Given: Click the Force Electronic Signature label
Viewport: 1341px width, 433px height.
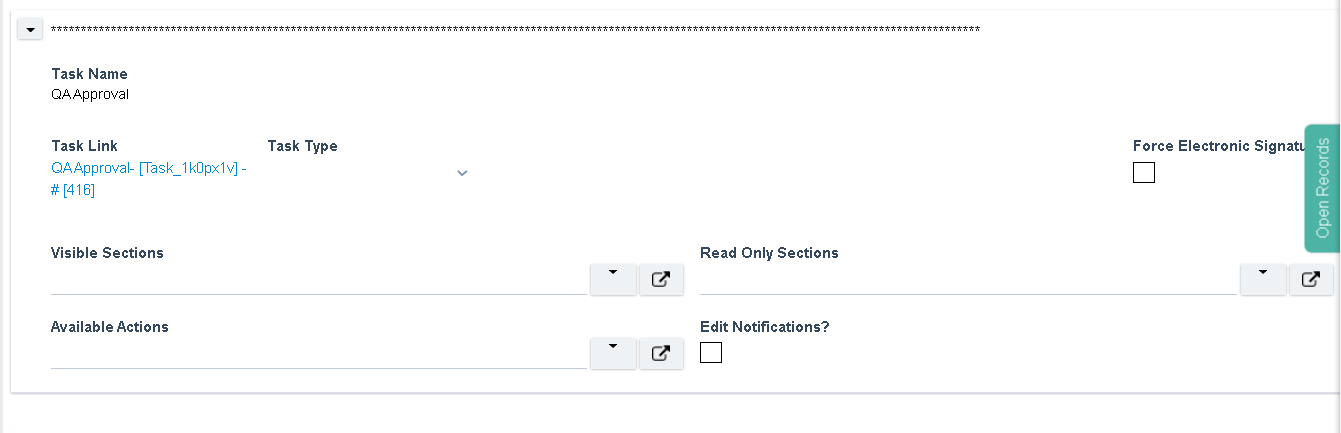Looking at the screenshot, I should click(x=1219, y=146).
